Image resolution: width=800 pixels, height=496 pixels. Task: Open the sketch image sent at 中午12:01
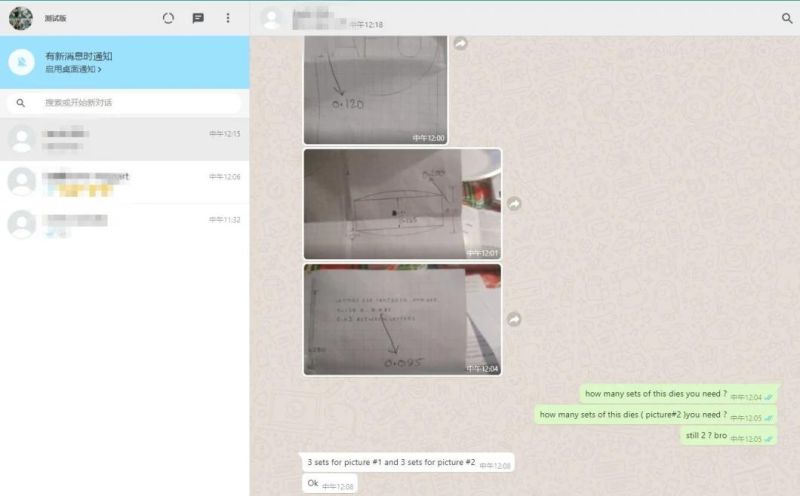(403, 204)
